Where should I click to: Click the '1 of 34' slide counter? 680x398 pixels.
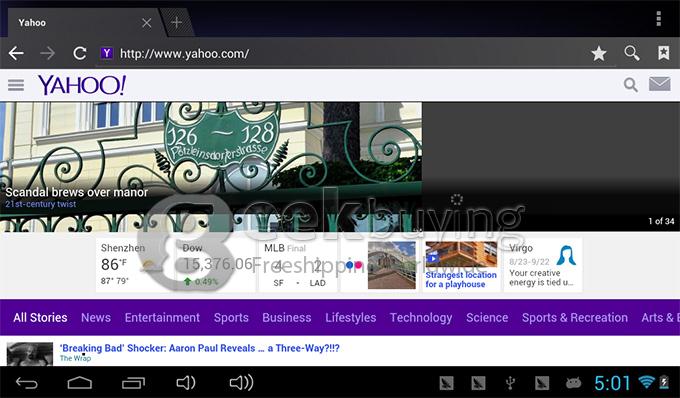tap(661, 221)
